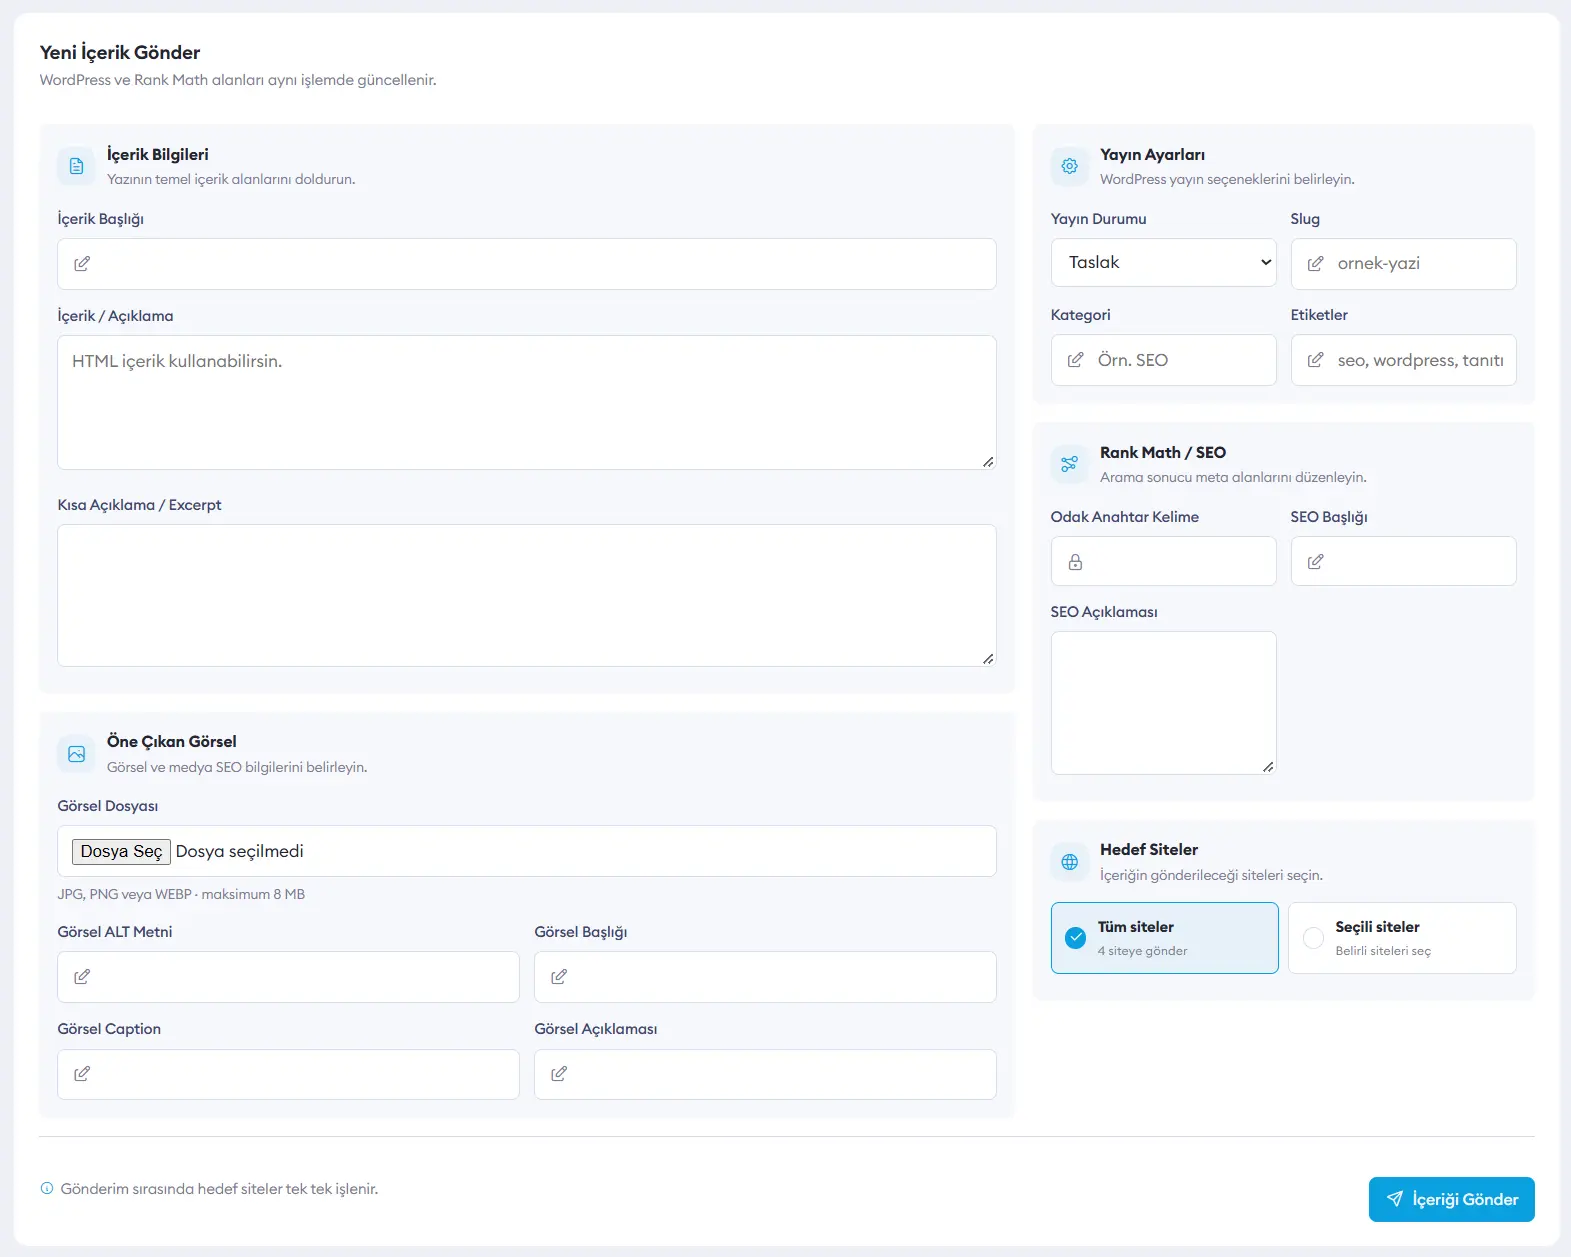Click the edit icon in Görsel Açıklaması field

point(559,1074)
